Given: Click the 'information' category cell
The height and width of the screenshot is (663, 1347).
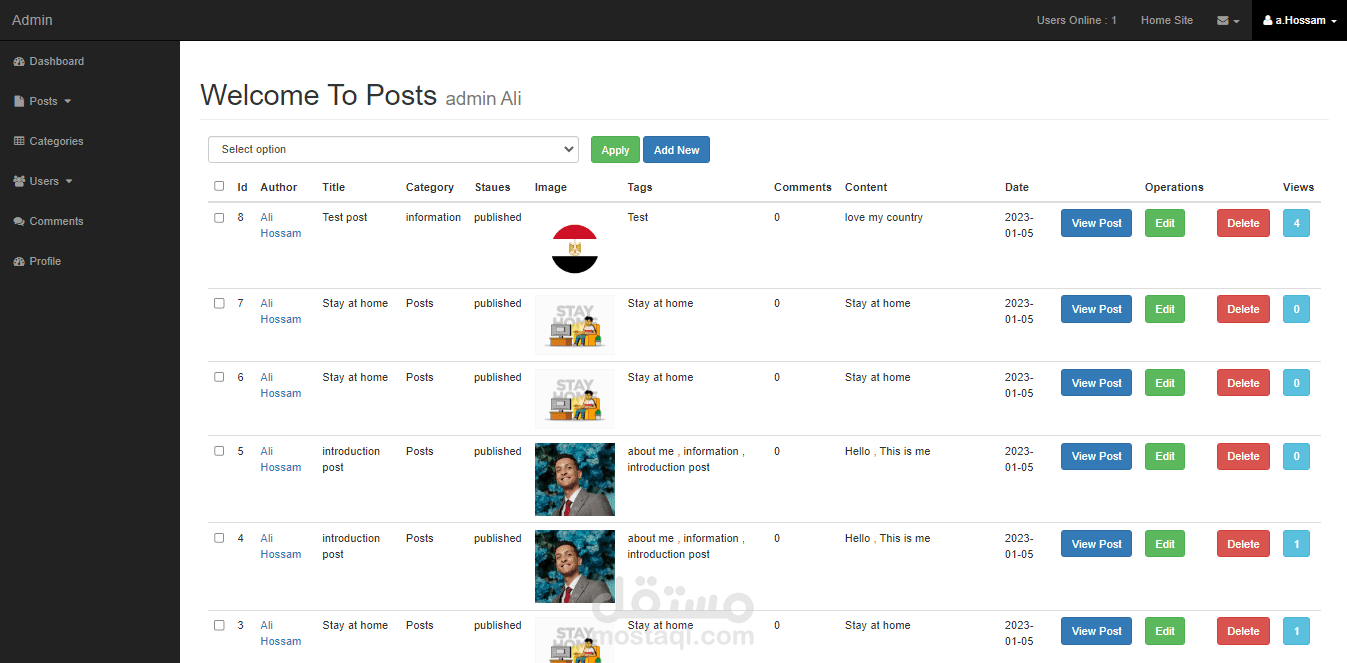Looking at the screenshot, I should 434,217.
